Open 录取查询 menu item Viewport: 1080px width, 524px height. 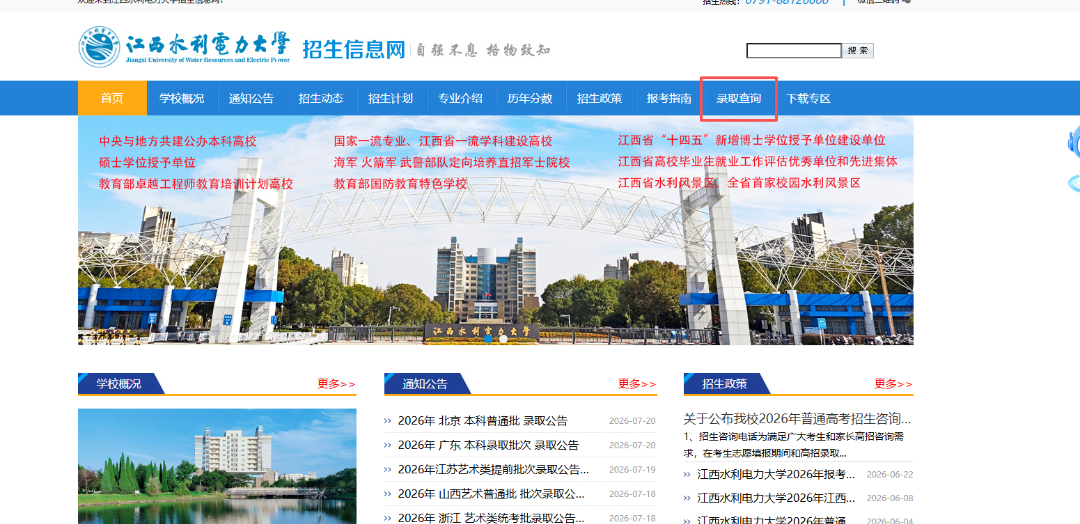[738, 98]
